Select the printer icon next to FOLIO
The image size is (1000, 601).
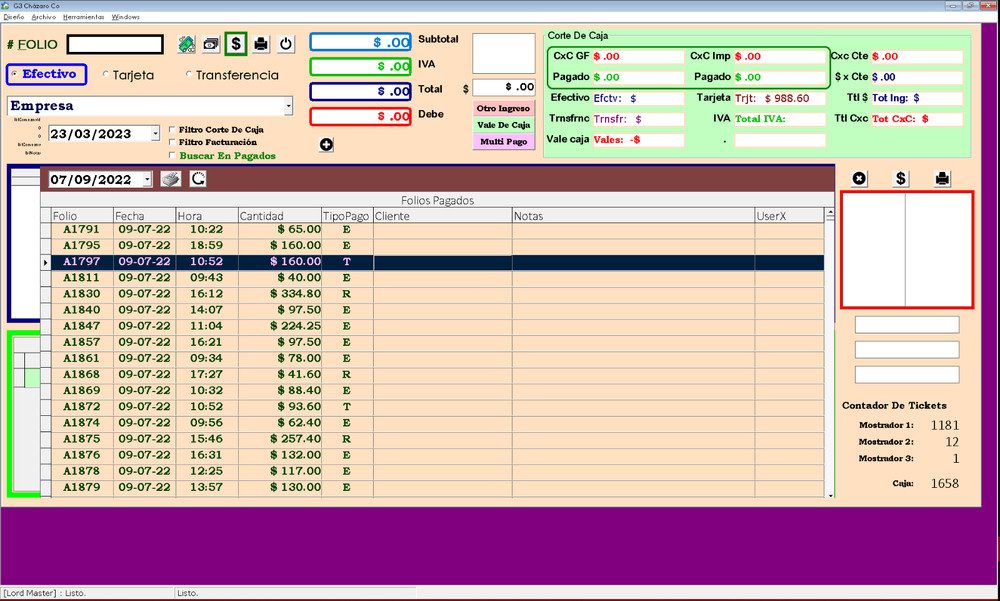click(x=260, y=43)
